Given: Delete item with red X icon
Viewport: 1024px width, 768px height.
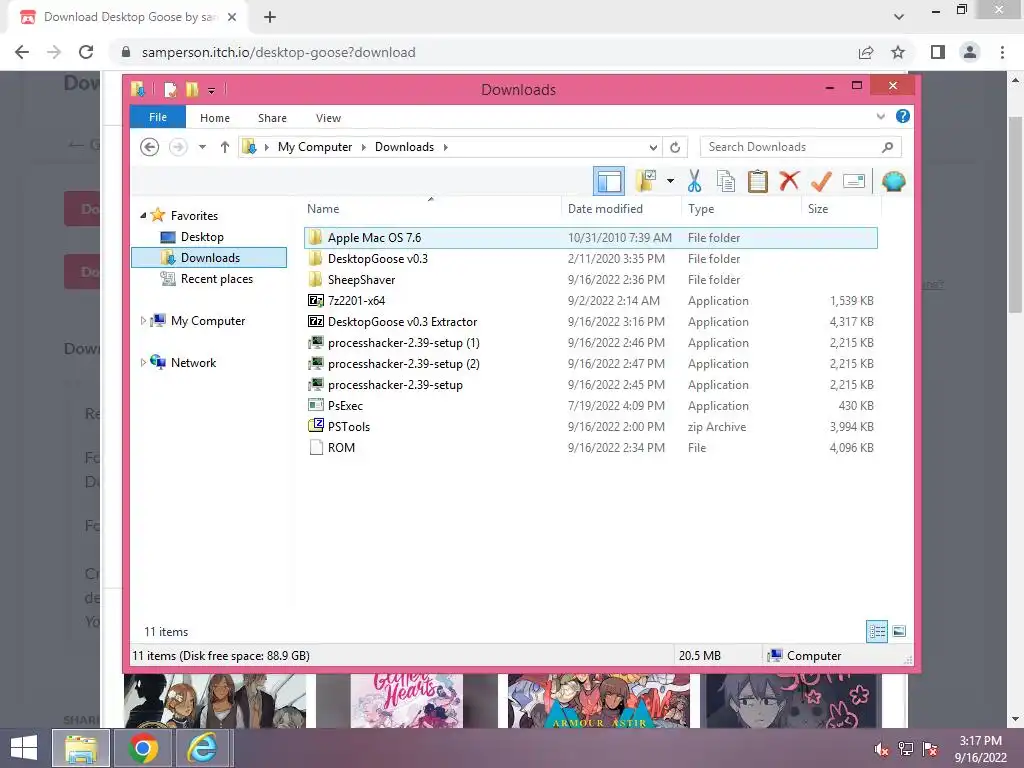Looking at the screenshot, I should click(x=789, y=181).
